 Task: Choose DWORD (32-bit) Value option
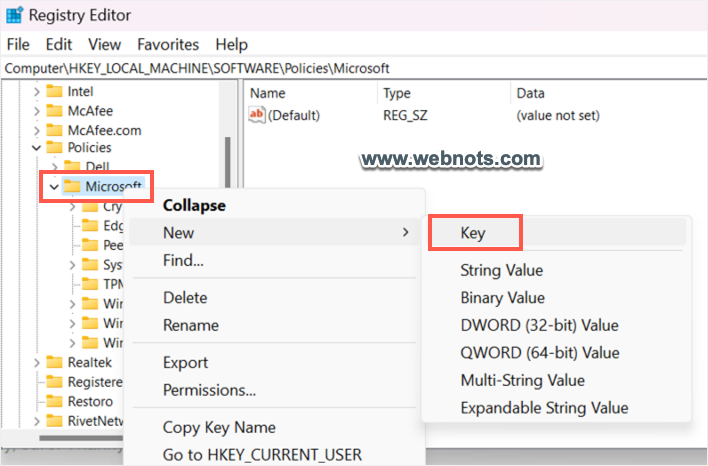pyautogui.click(x=539, y=325)
